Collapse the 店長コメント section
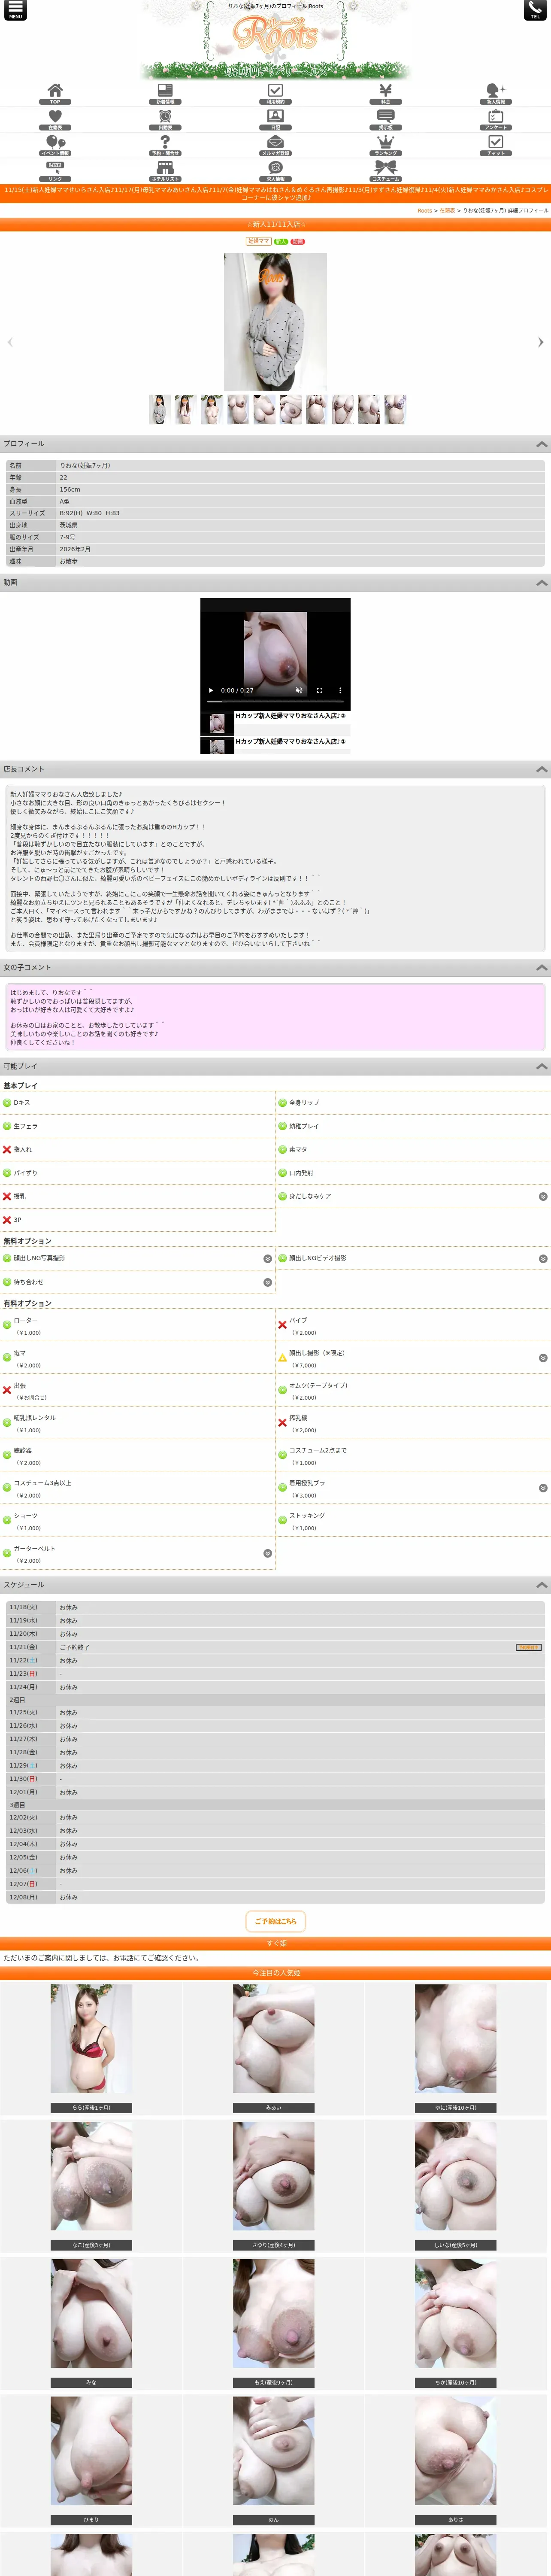551x2576 pixels. coord(542,770)
